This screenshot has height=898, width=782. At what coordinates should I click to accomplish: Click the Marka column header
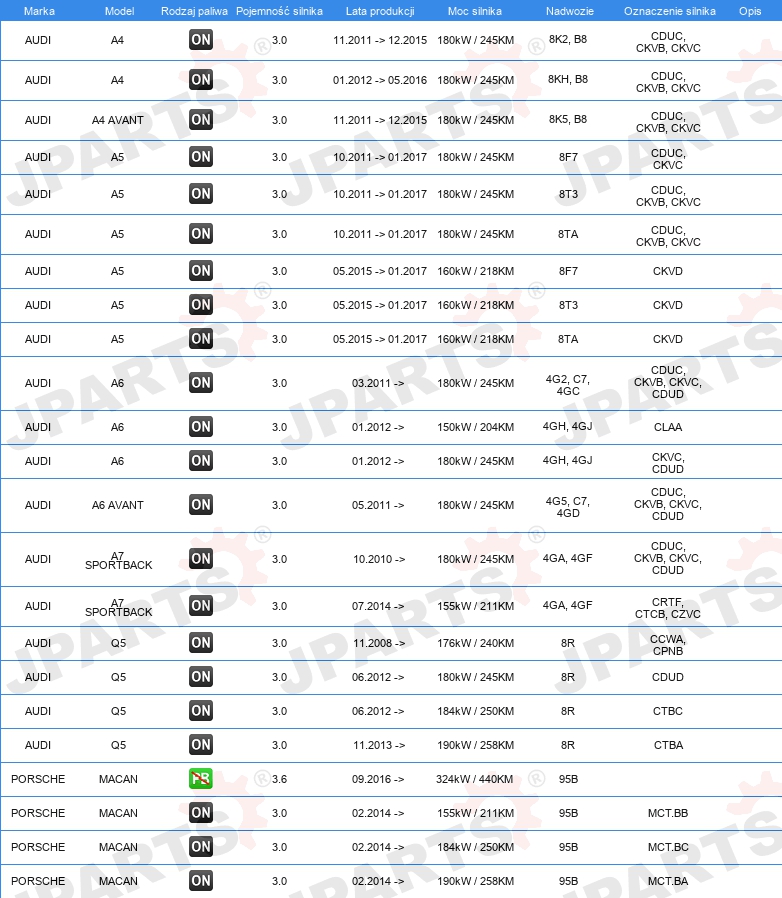pos(39,11)
